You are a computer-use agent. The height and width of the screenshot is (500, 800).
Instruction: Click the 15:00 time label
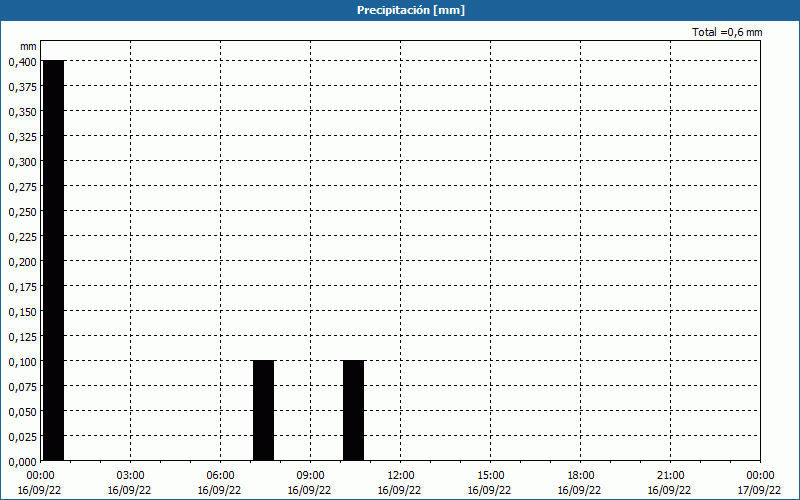pos(490,476)
